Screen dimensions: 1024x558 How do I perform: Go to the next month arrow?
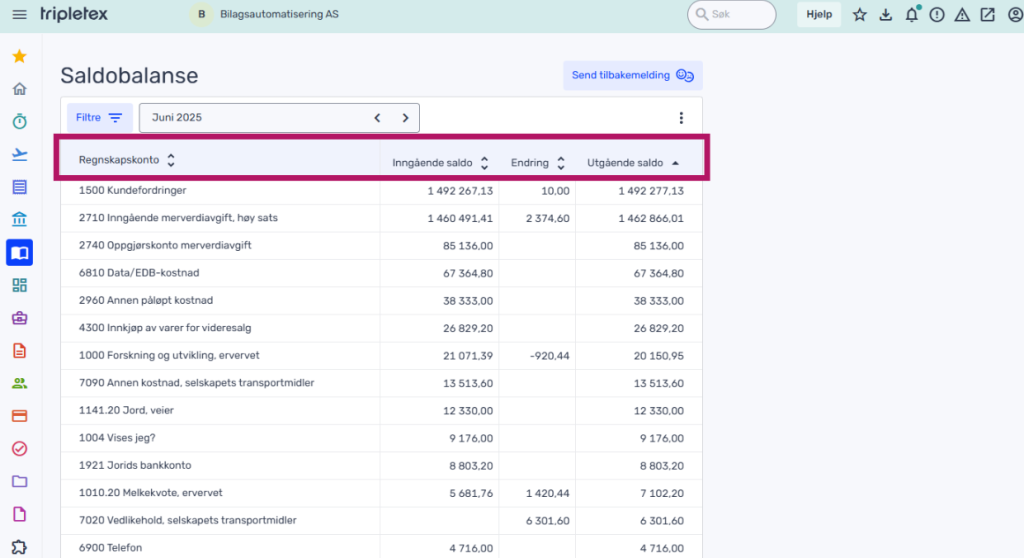click(406, 118)
